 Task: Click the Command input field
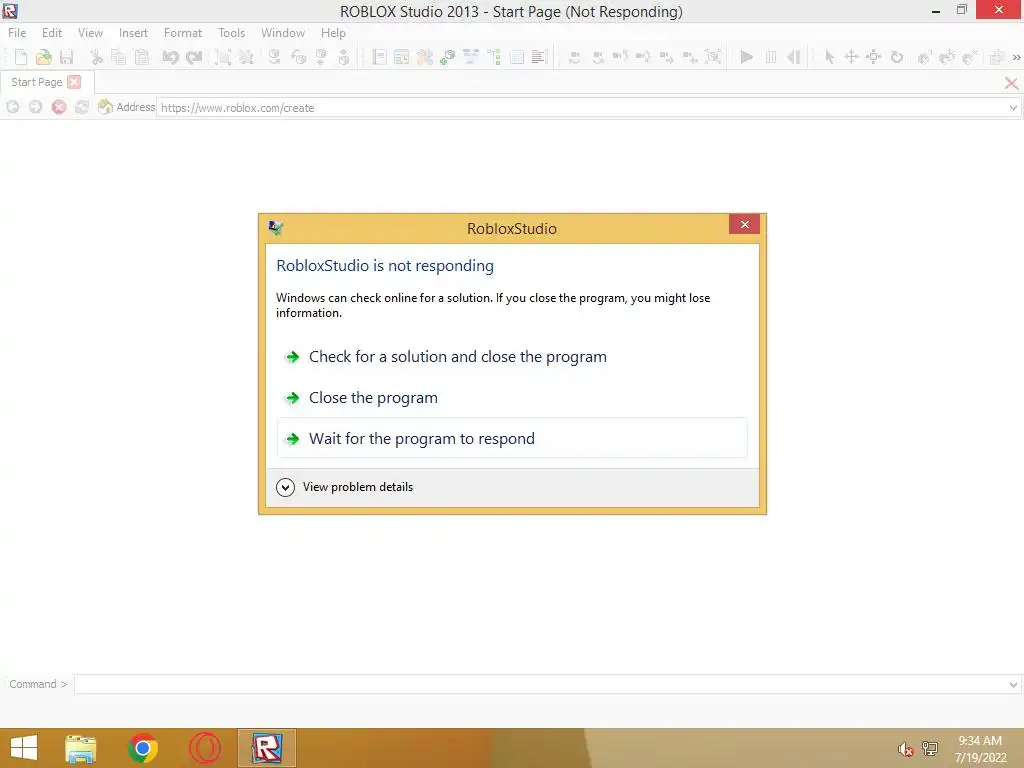541,684
